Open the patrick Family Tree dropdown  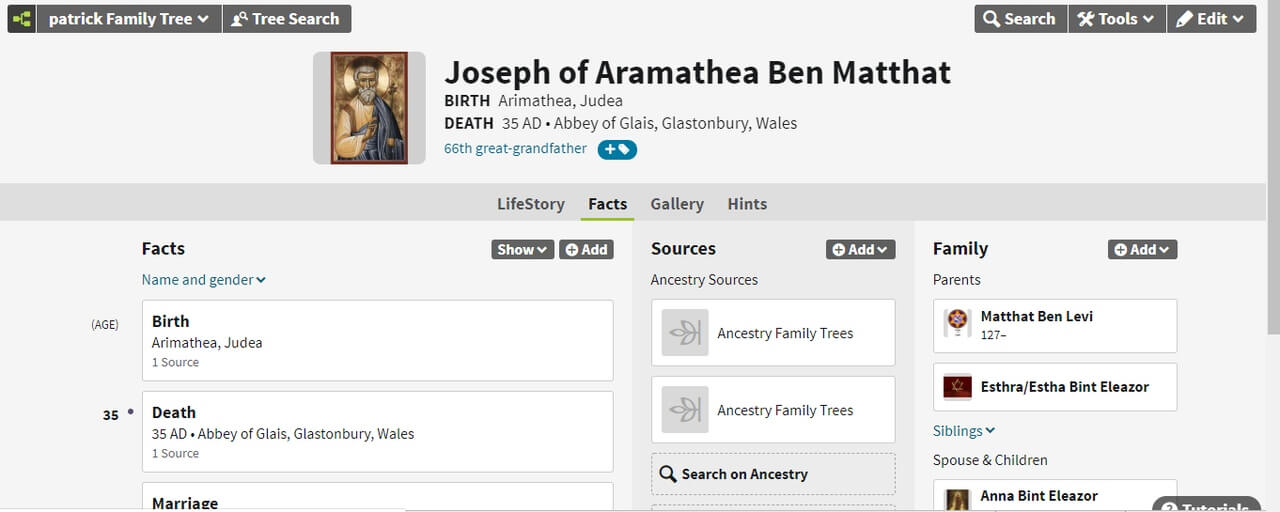click(x=129, y=19)
